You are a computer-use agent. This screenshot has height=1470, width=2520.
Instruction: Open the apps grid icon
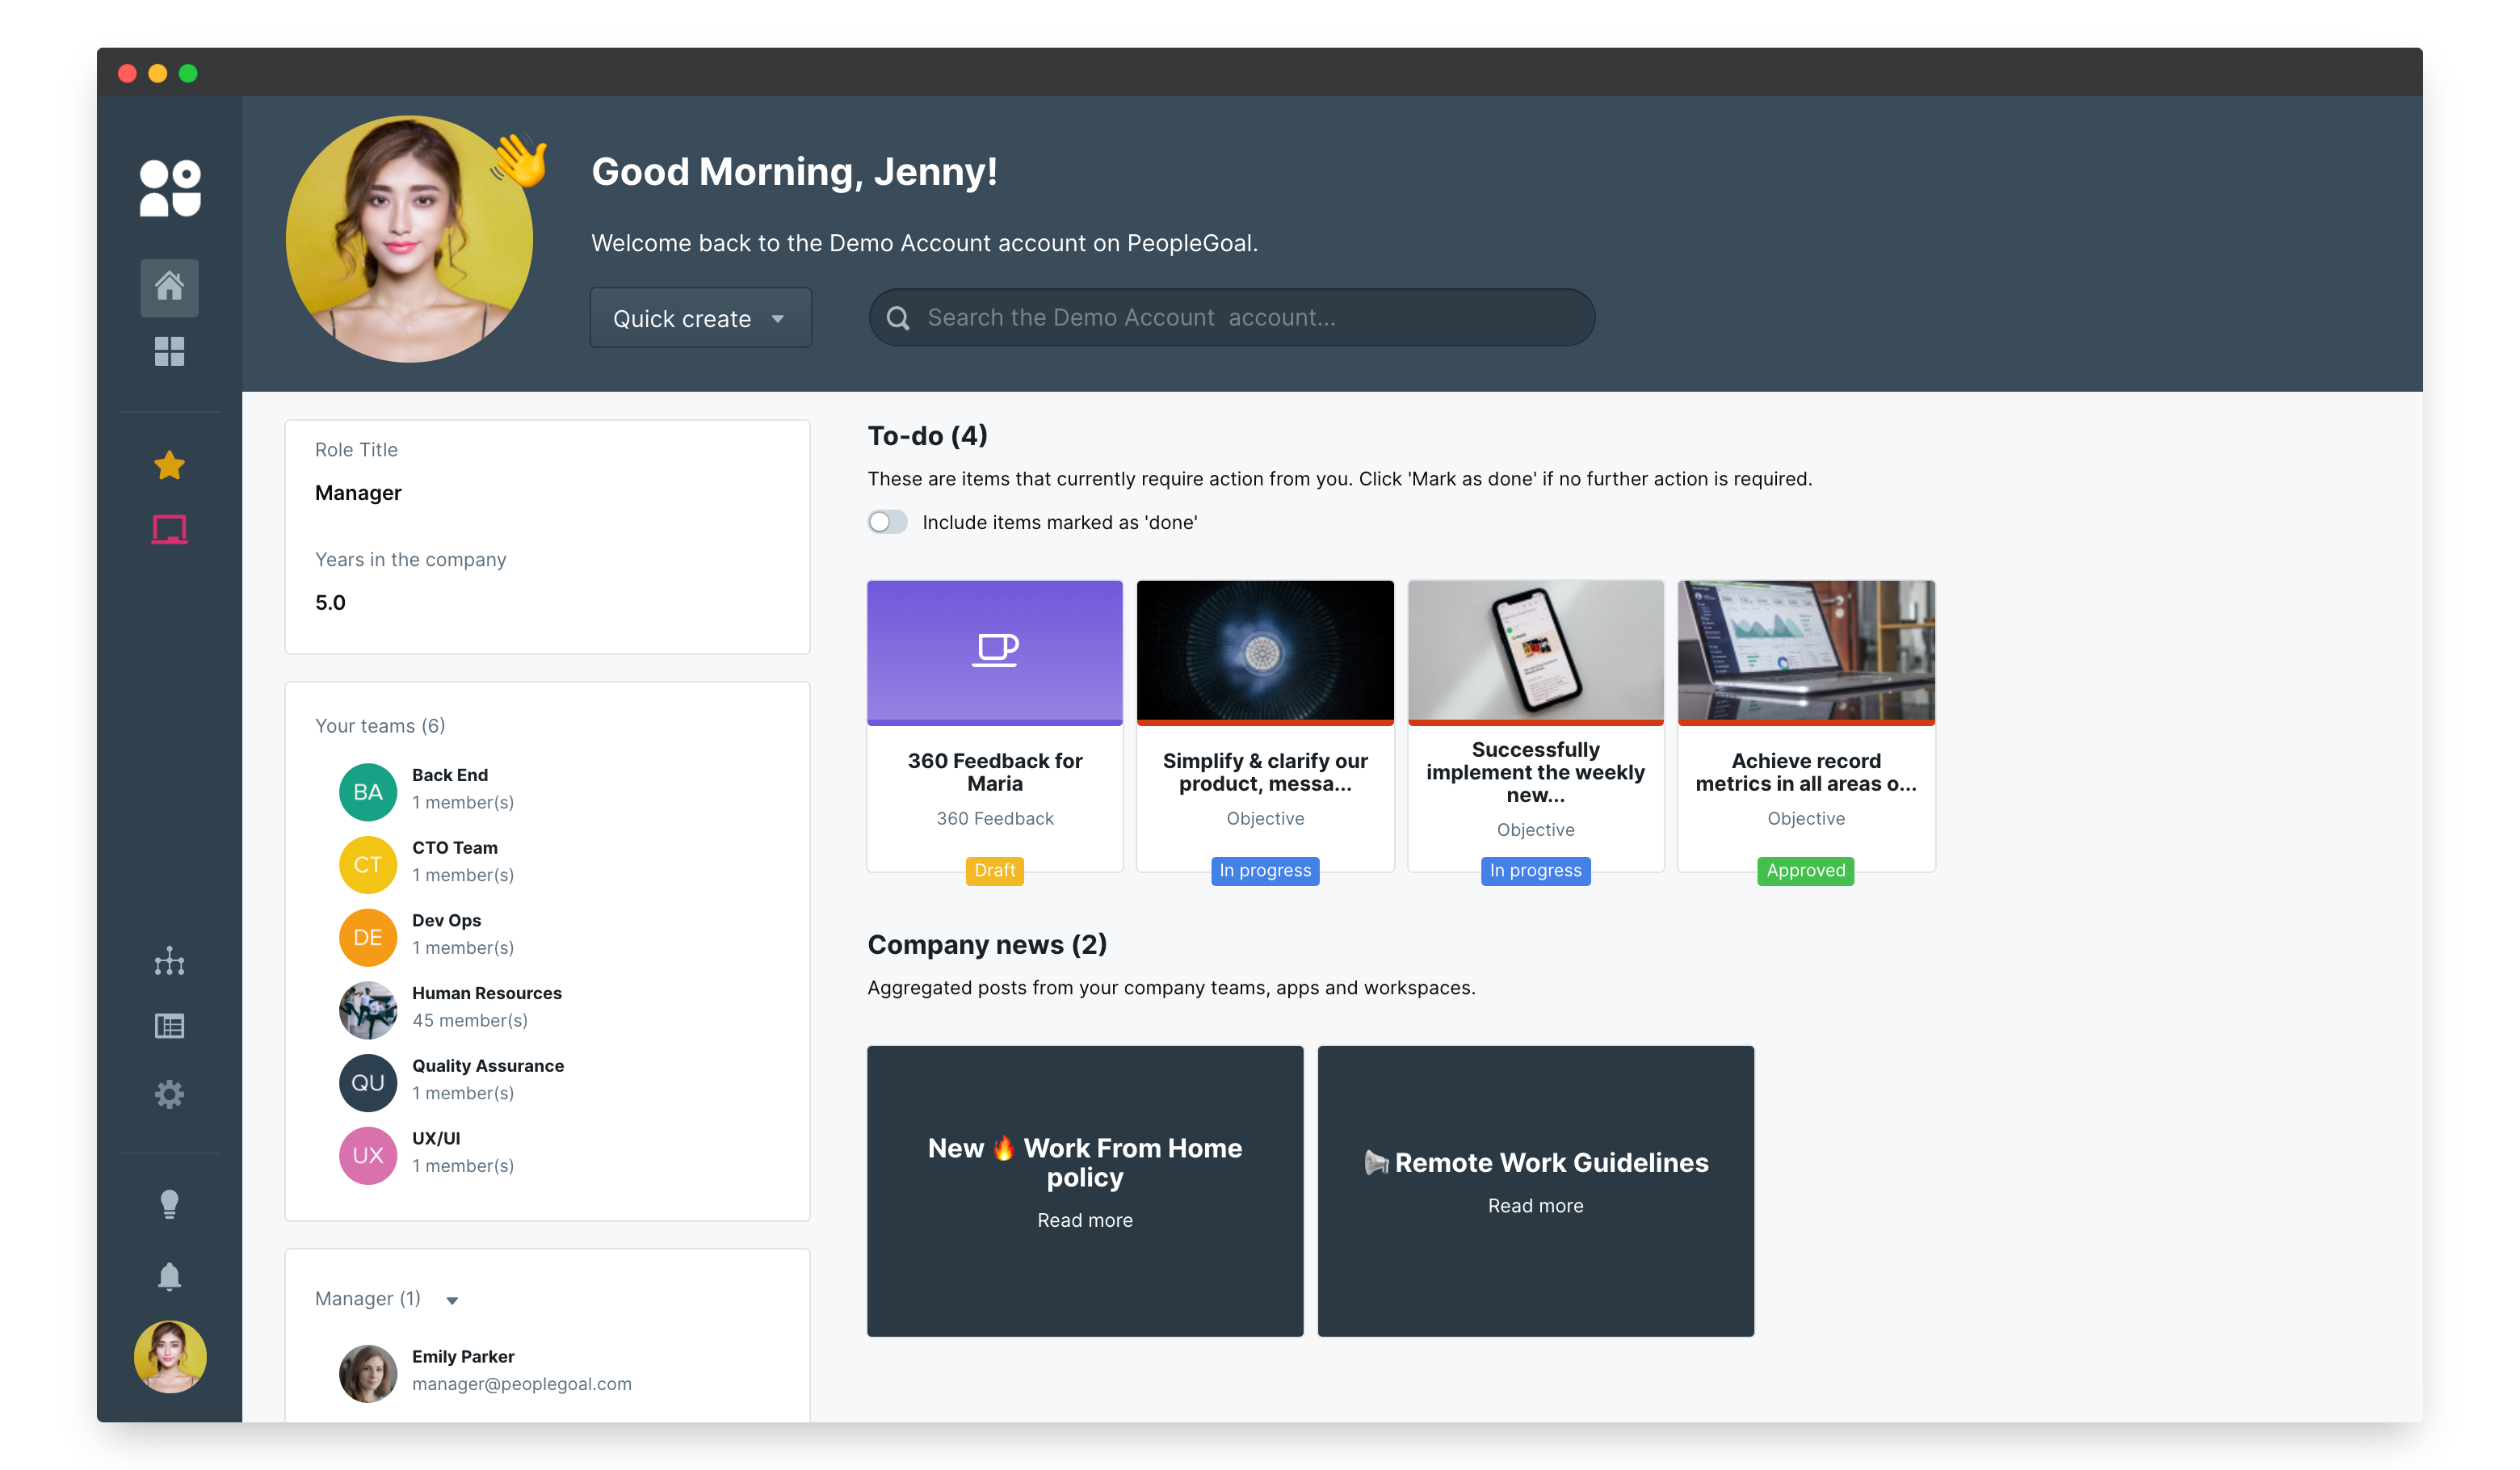pyautogui.click(x=169, y=351)
